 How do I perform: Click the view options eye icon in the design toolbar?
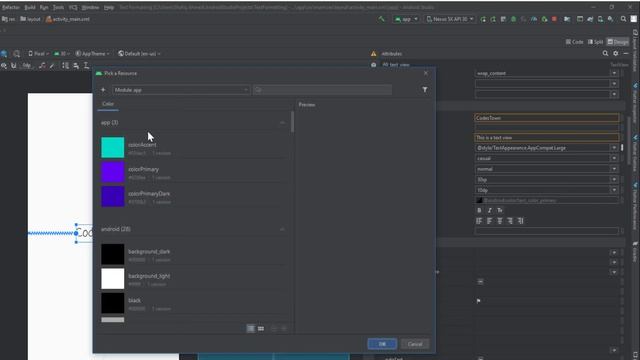click(x=4, y=65)
